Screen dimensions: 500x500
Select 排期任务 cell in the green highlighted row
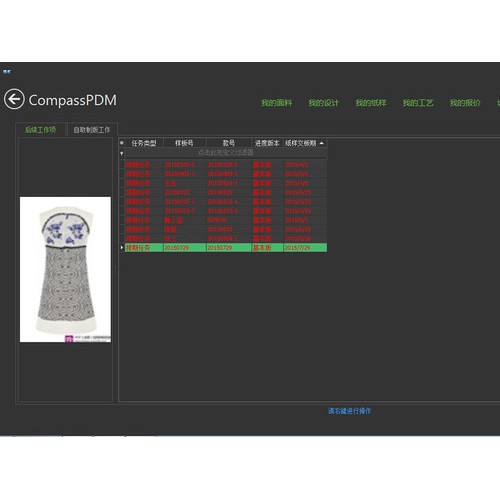tap(144, 248)
